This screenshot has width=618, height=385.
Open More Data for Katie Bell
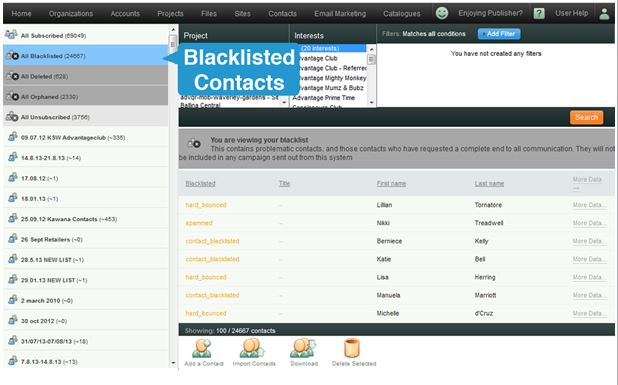[589, 259]
